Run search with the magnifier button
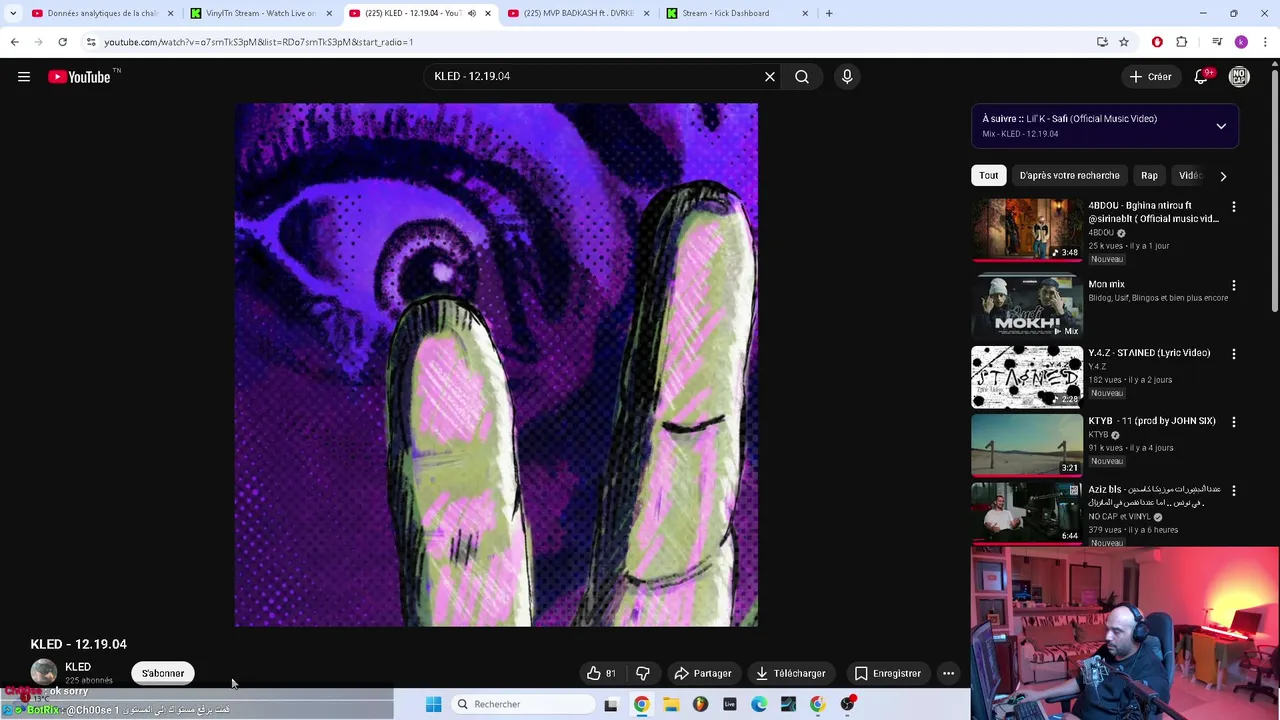This screenshot has height=720, width=1280. [x=802, y=77]
